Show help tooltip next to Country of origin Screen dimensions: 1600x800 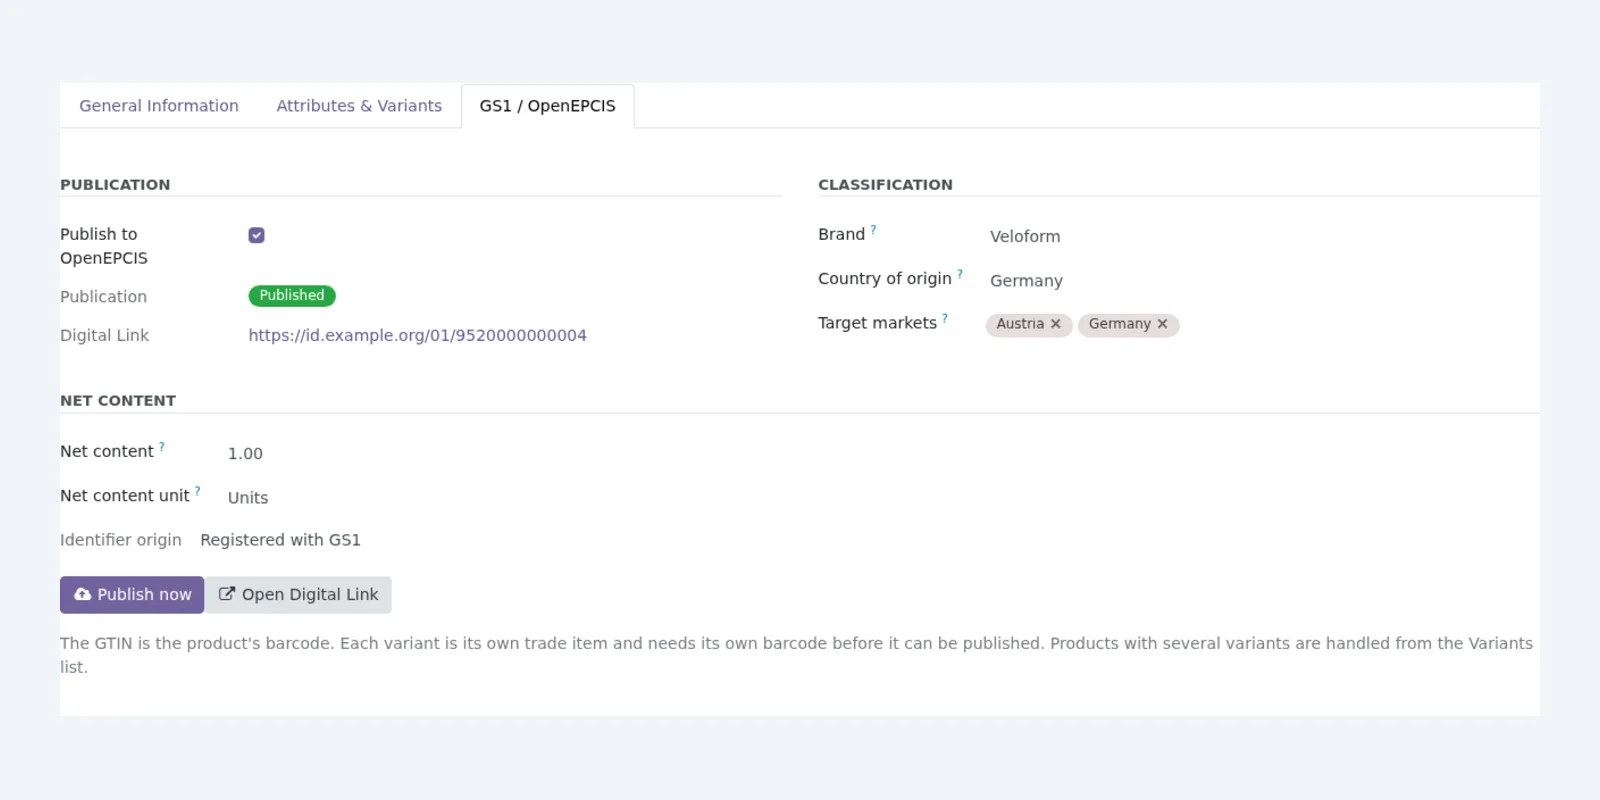click(960, 274)
